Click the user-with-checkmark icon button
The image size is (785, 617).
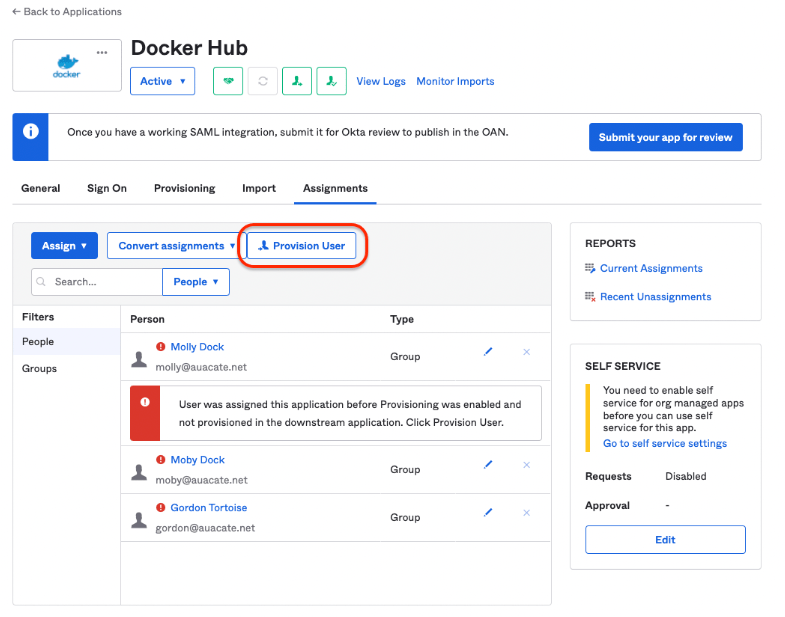pos(331,81)
